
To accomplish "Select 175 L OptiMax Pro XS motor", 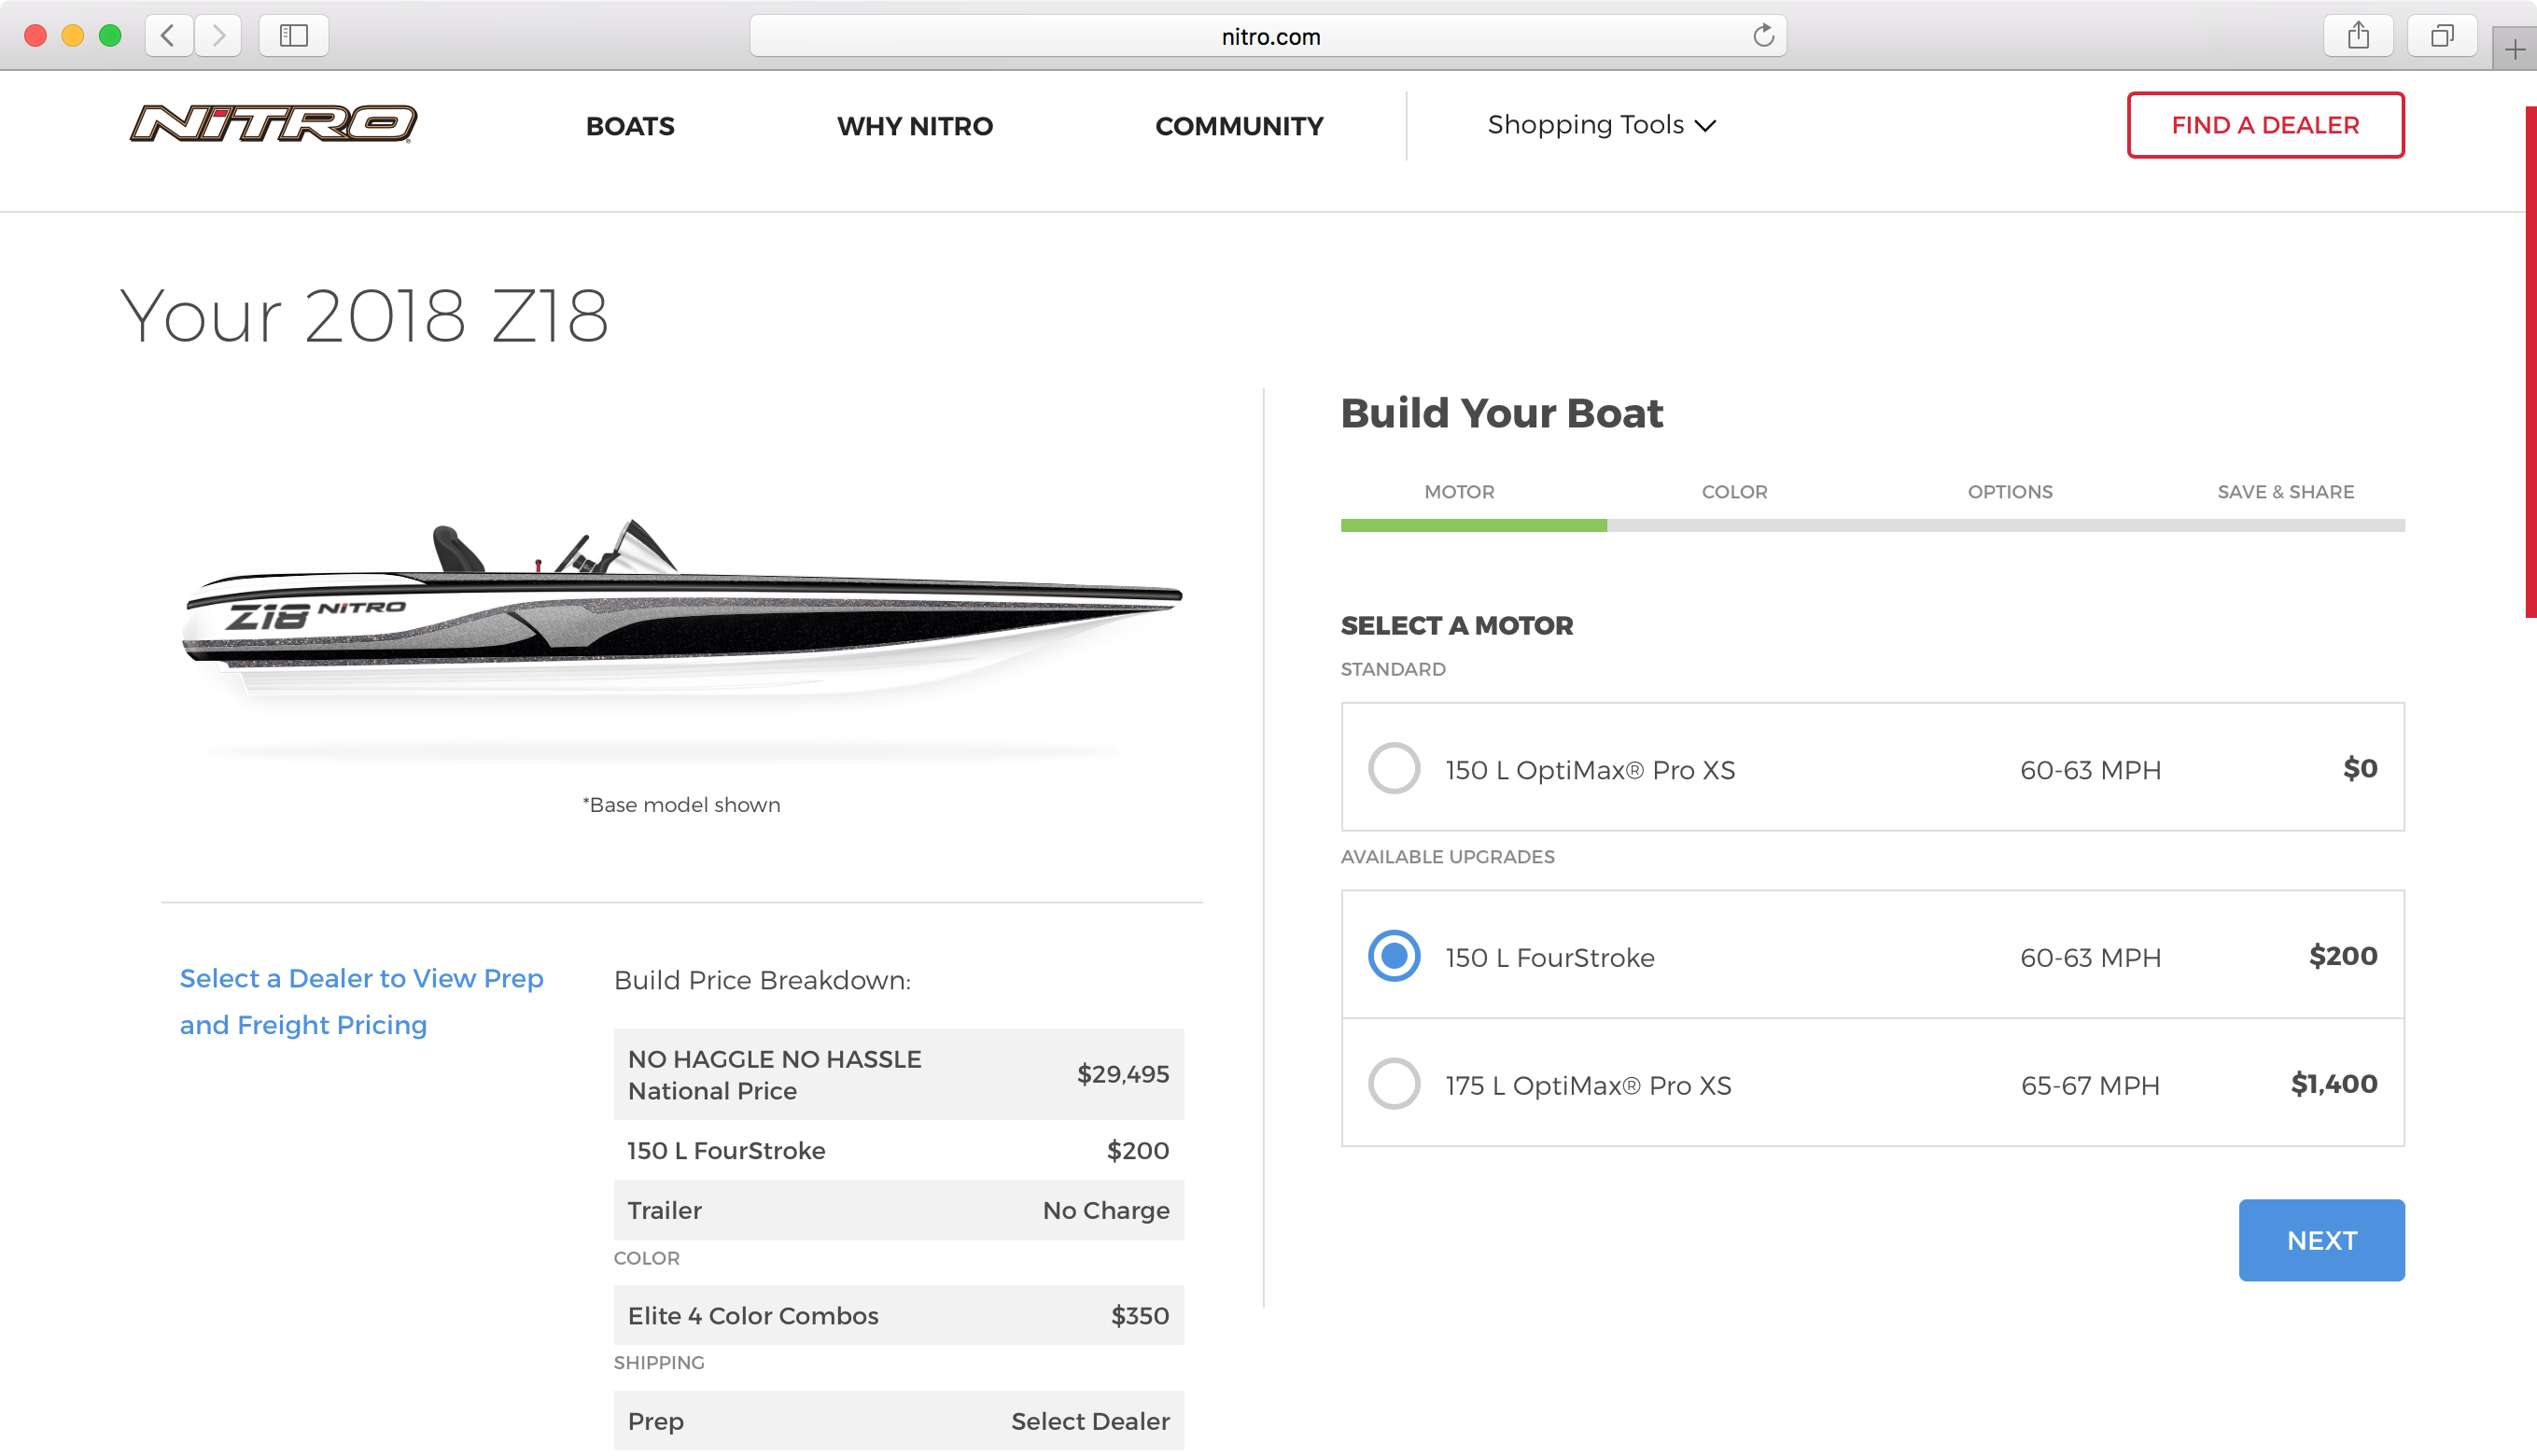I will 1394,1084.
